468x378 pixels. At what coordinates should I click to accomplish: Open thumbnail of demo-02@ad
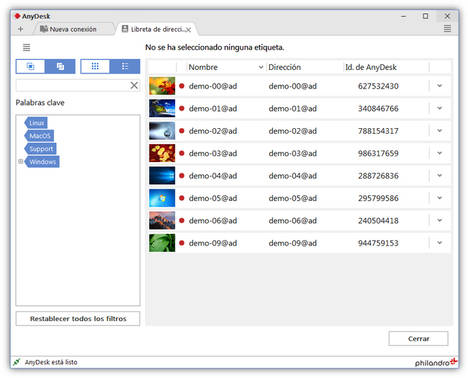(x=162, y=130)
